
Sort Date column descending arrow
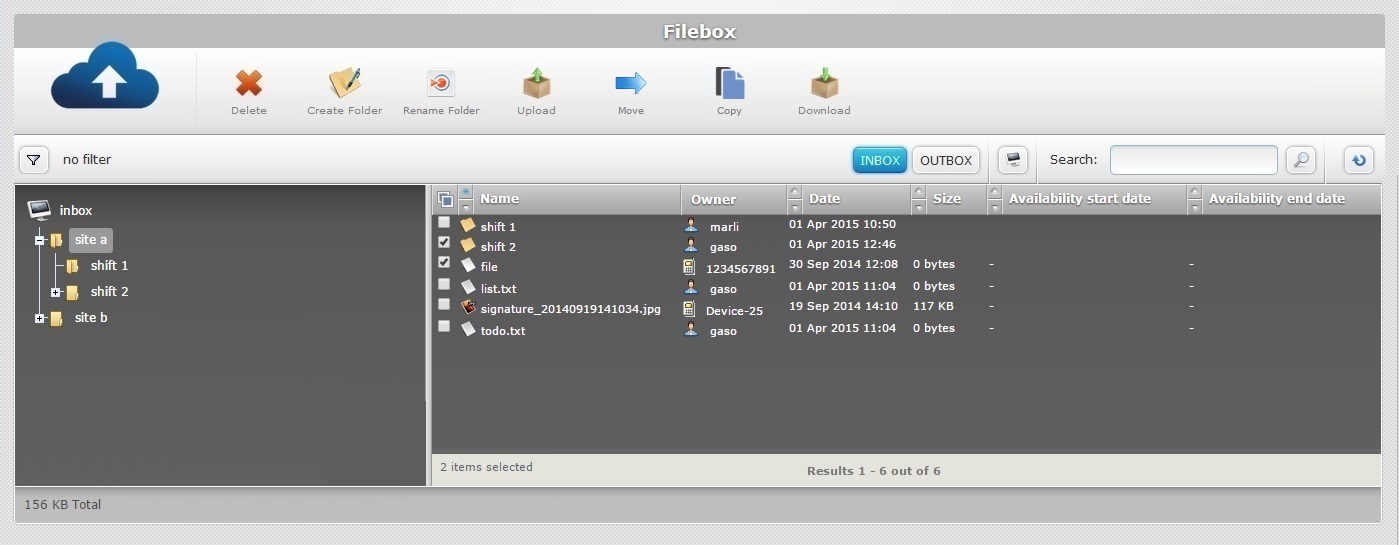(795, 207)
